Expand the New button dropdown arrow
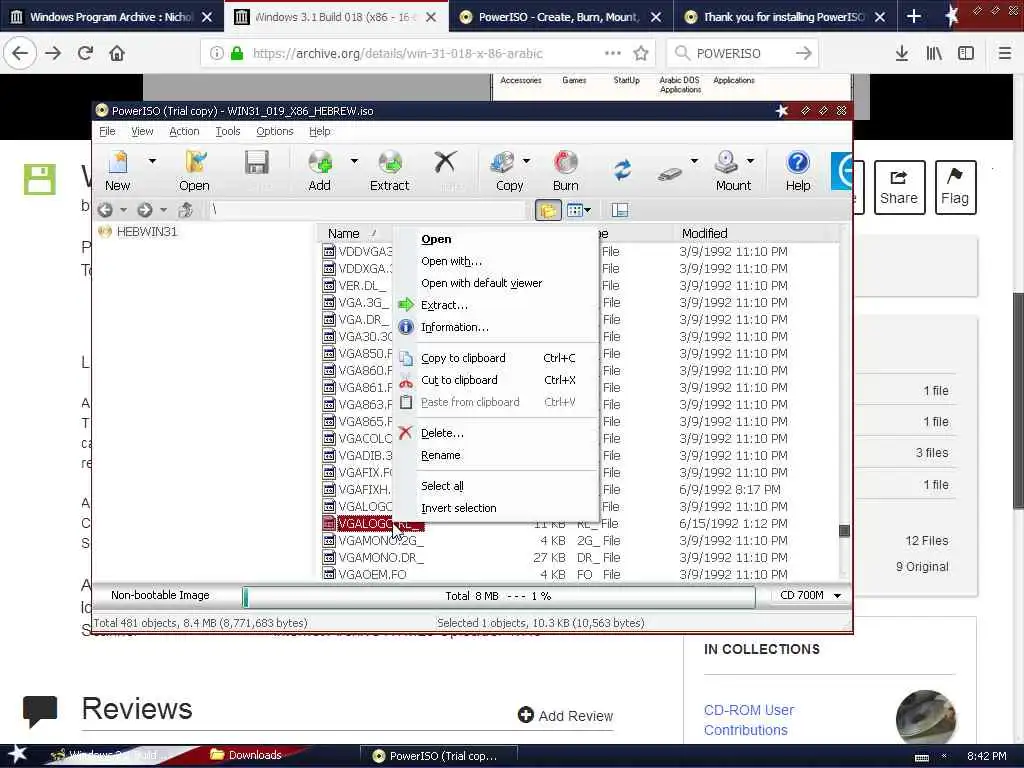The height and width of the screenshot is (768, 1024). 152,161
